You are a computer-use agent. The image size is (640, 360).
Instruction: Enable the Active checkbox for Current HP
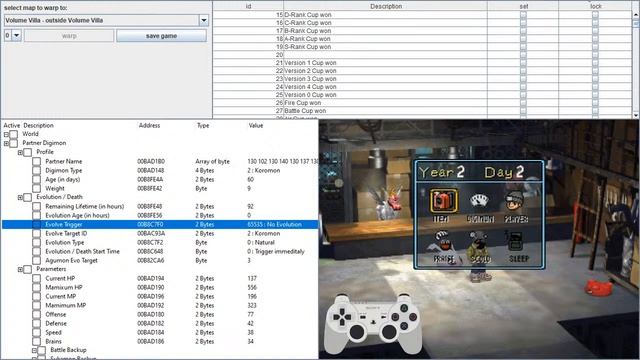pos(36,278)
